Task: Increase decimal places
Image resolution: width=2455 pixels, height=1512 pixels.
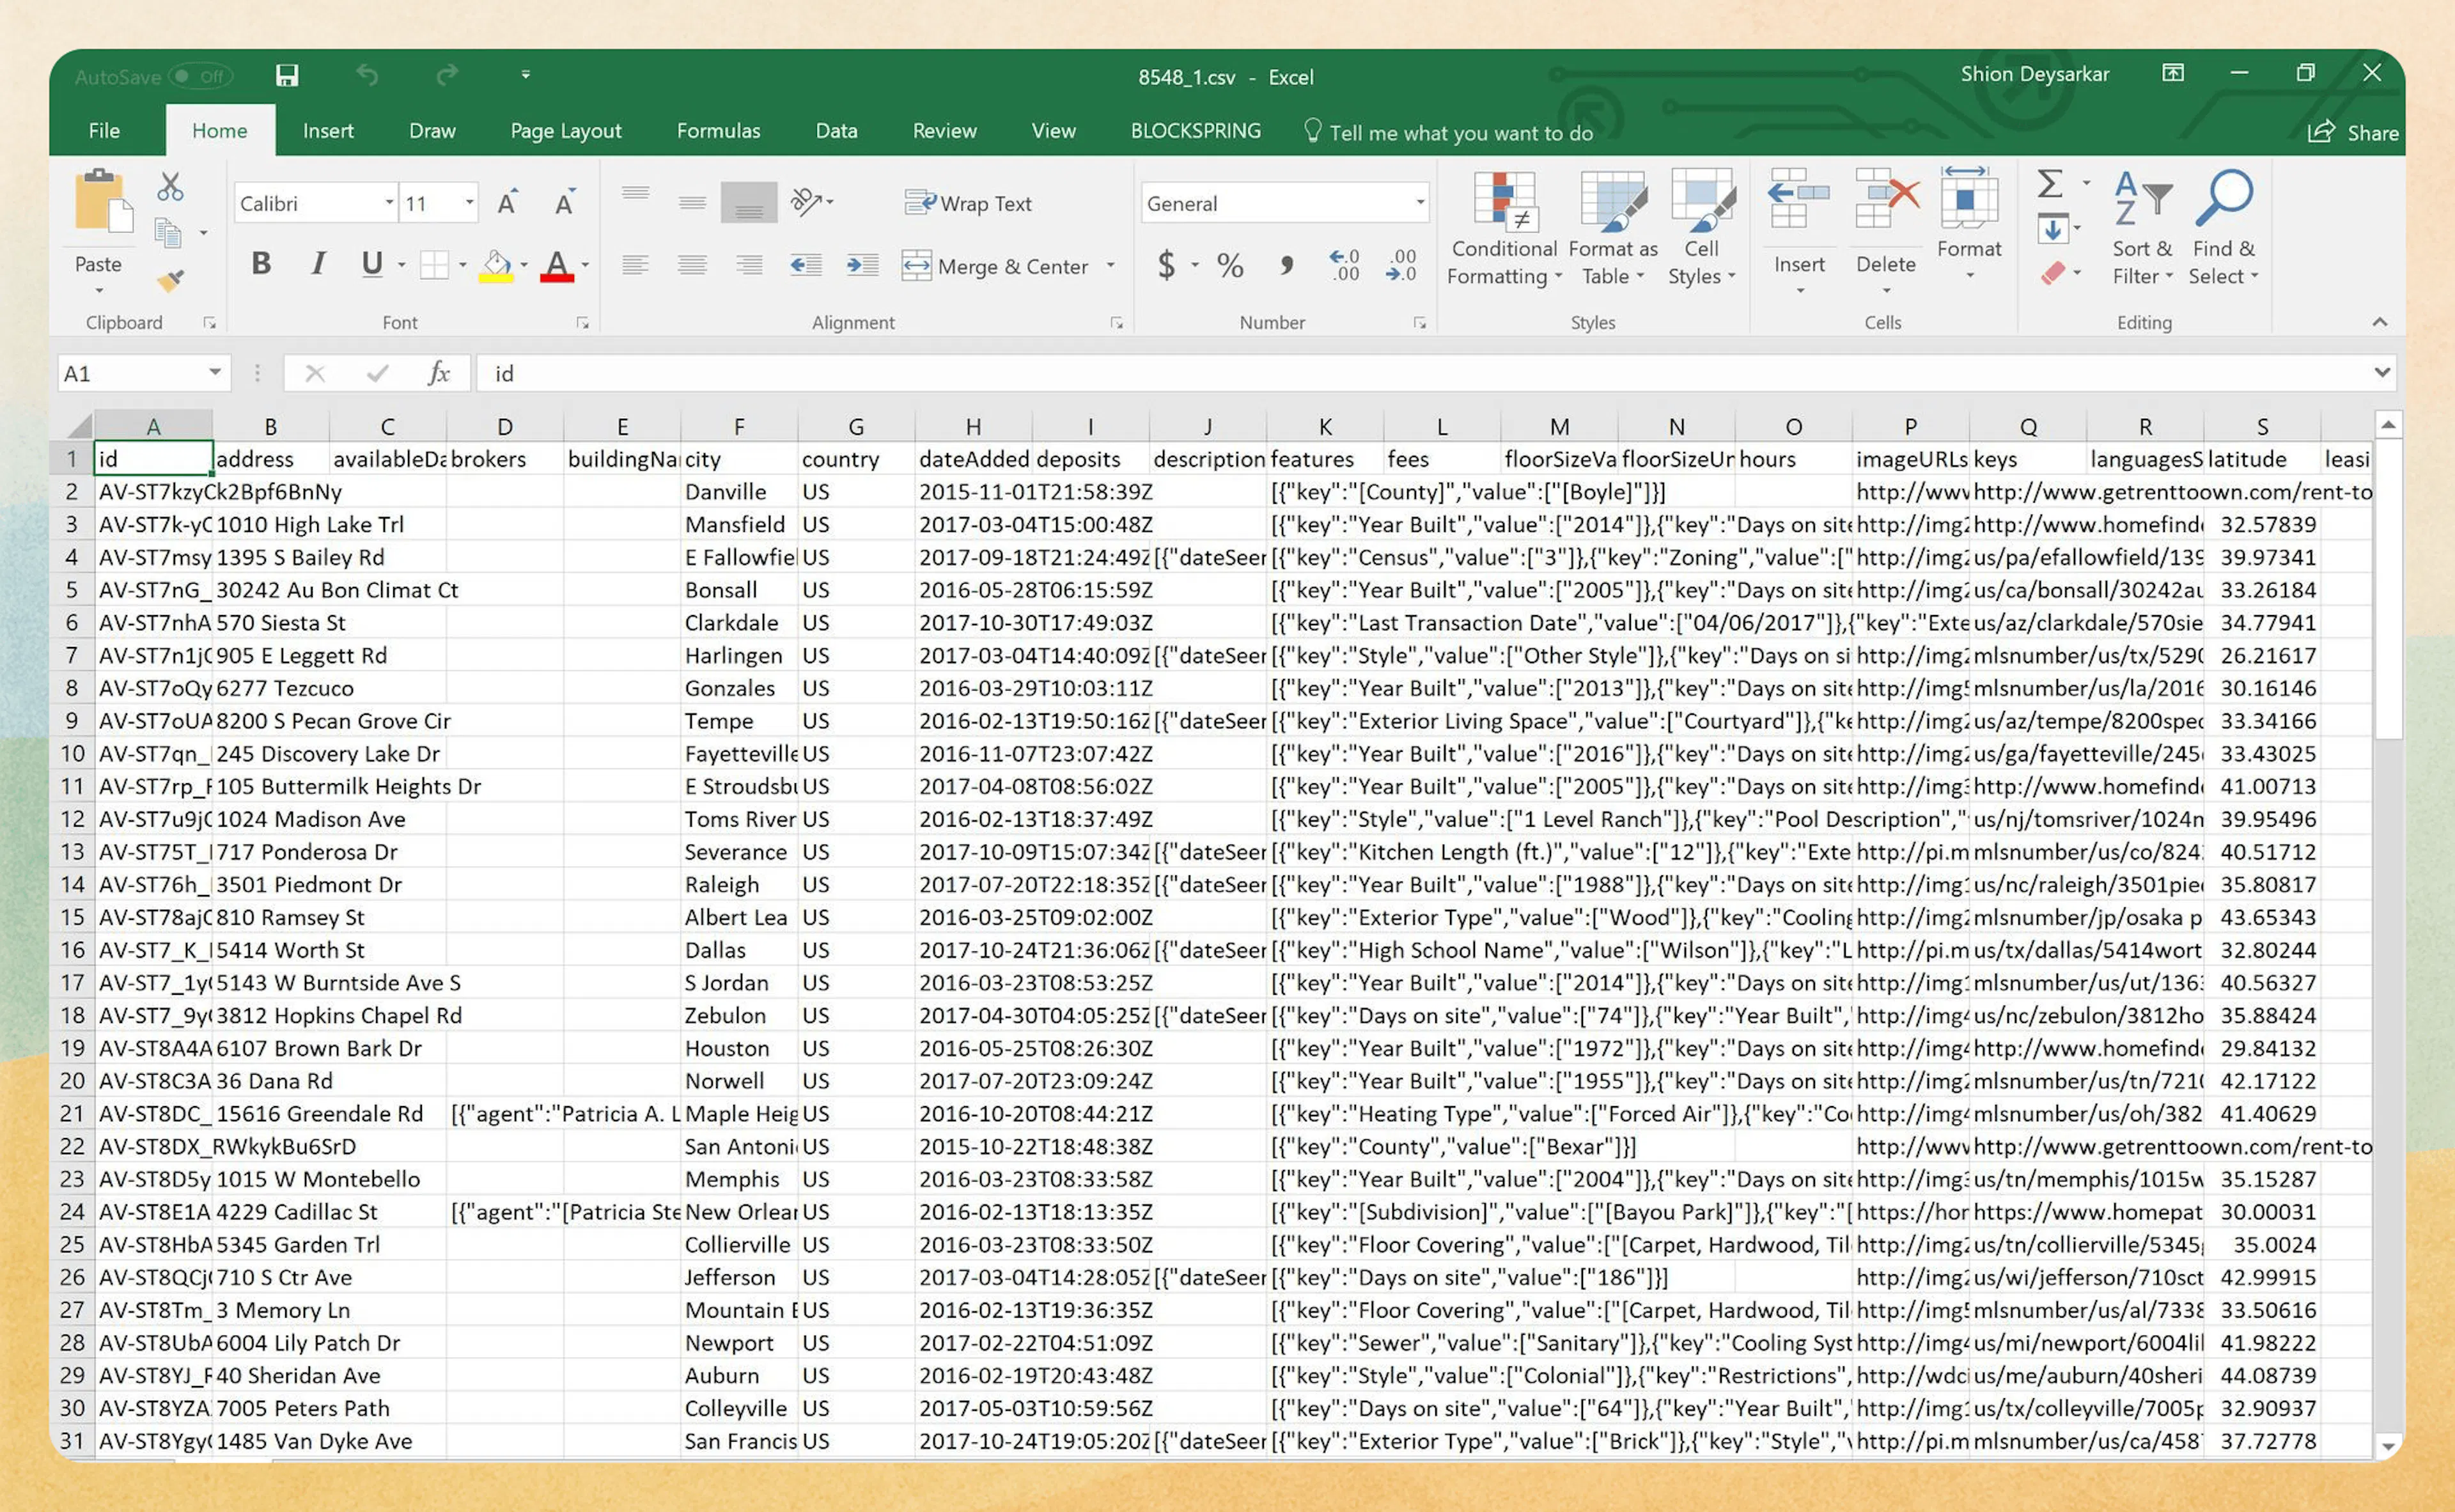Action: point(1344,265)
